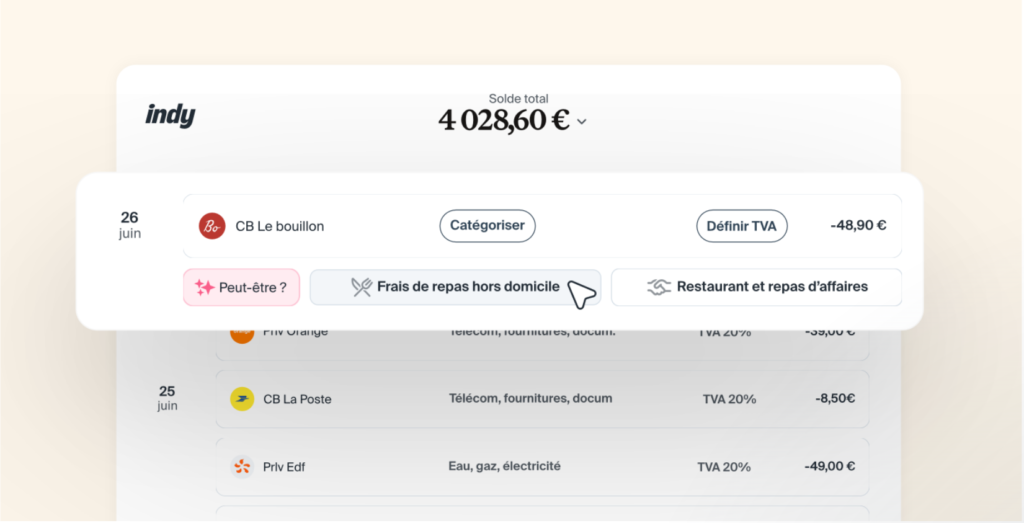1024x523 pixels.
Task: Choose Restaurant et repas d'affaires suggestion
Action: [756, 287]
